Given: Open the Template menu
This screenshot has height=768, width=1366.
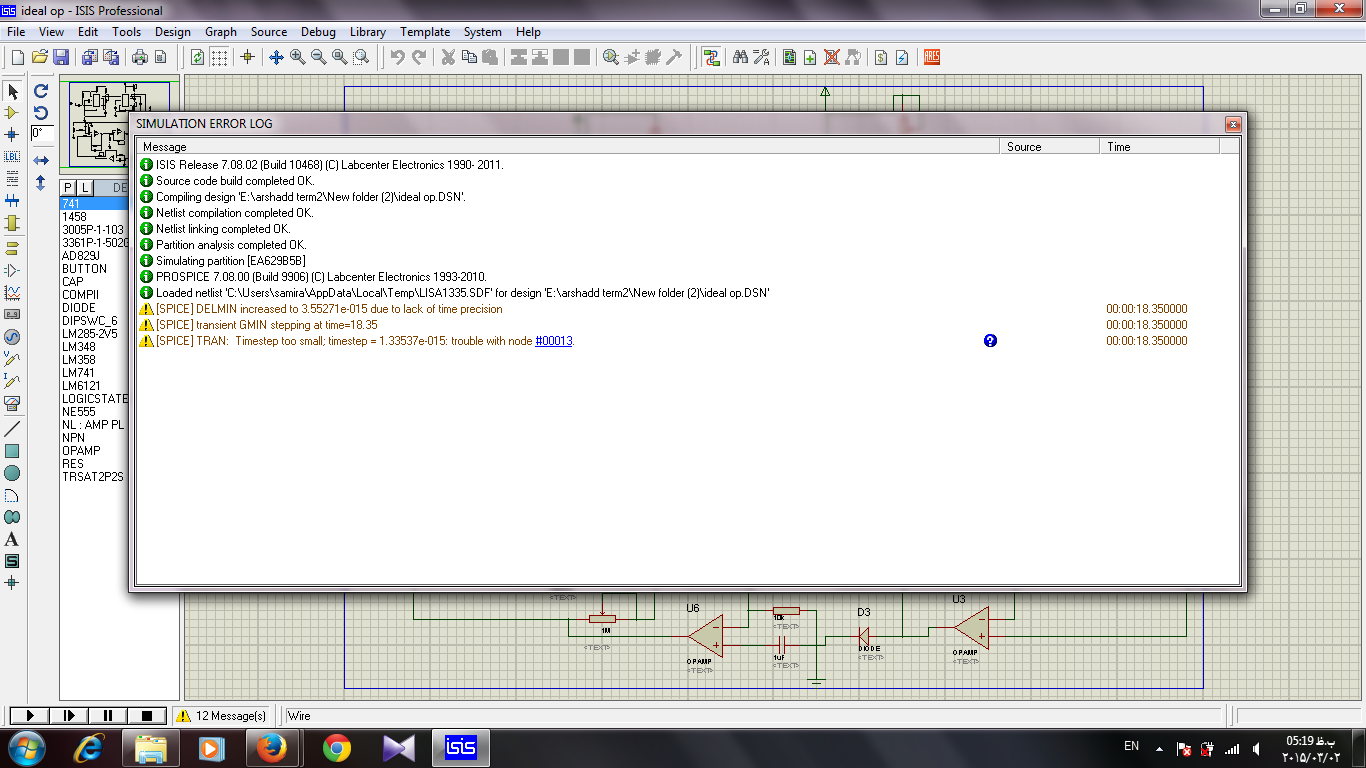Looking at the screenshot, I should click(x=425, y=32).
